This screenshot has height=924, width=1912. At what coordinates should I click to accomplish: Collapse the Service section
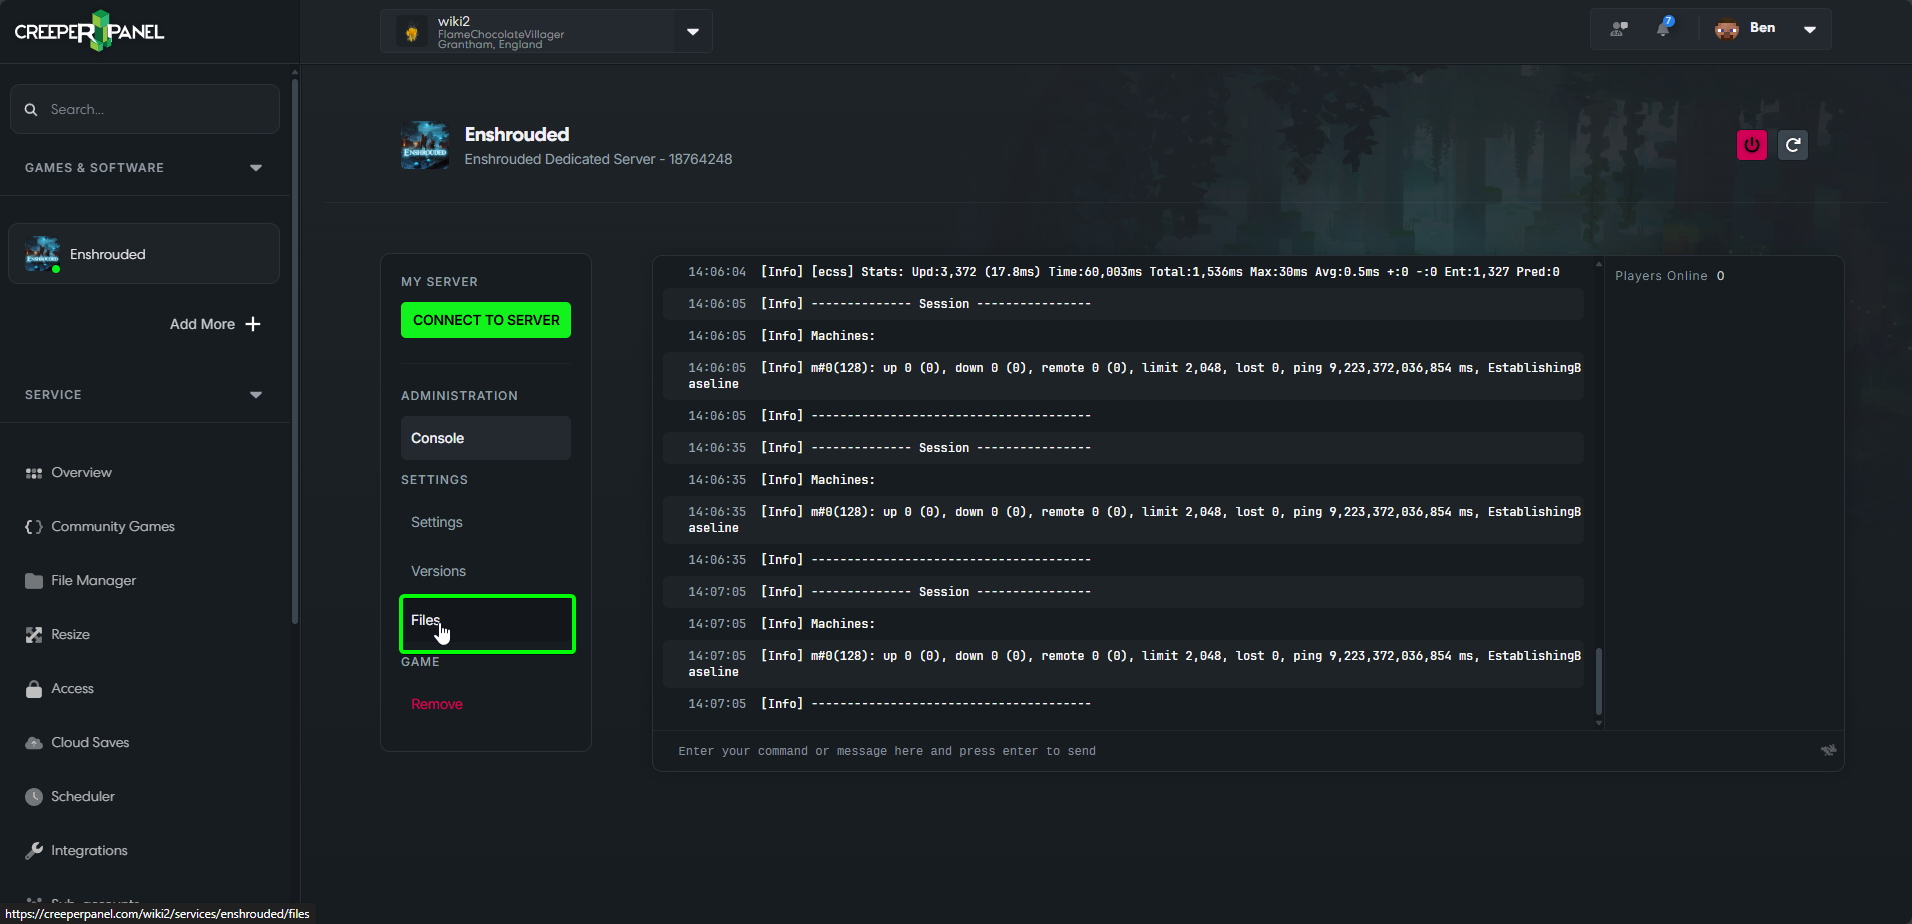[256, 395]
